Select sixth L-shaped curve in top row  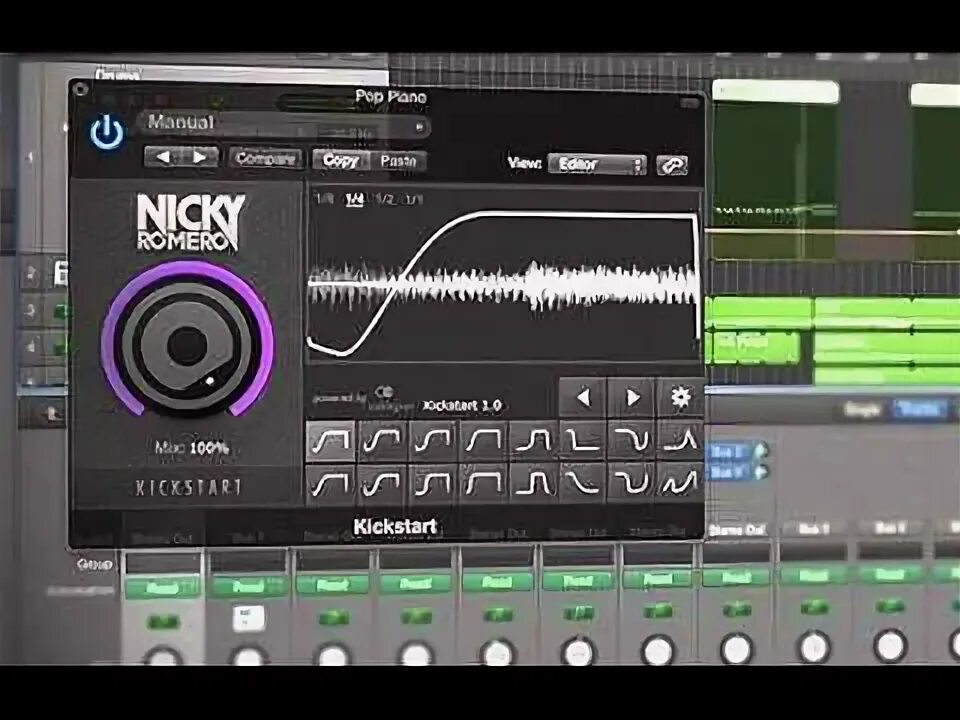pyautogui.click(x=582, y=441)
